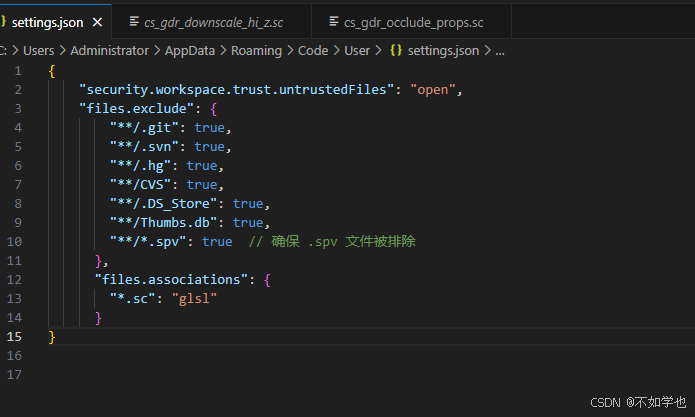Open the breadcrumb ellipsis symbol list

[500, 51]
